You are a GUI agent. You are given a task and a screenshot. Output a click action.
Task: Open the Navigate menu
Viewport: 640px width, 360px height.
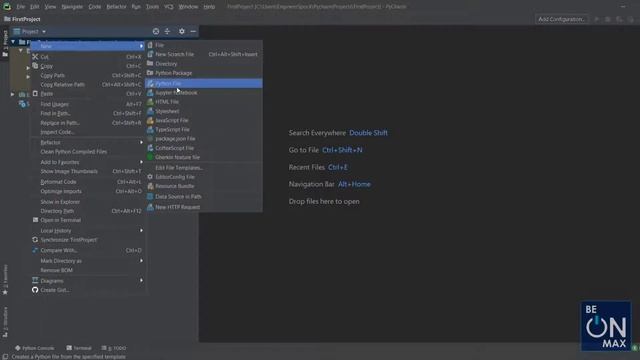point(72,7)
